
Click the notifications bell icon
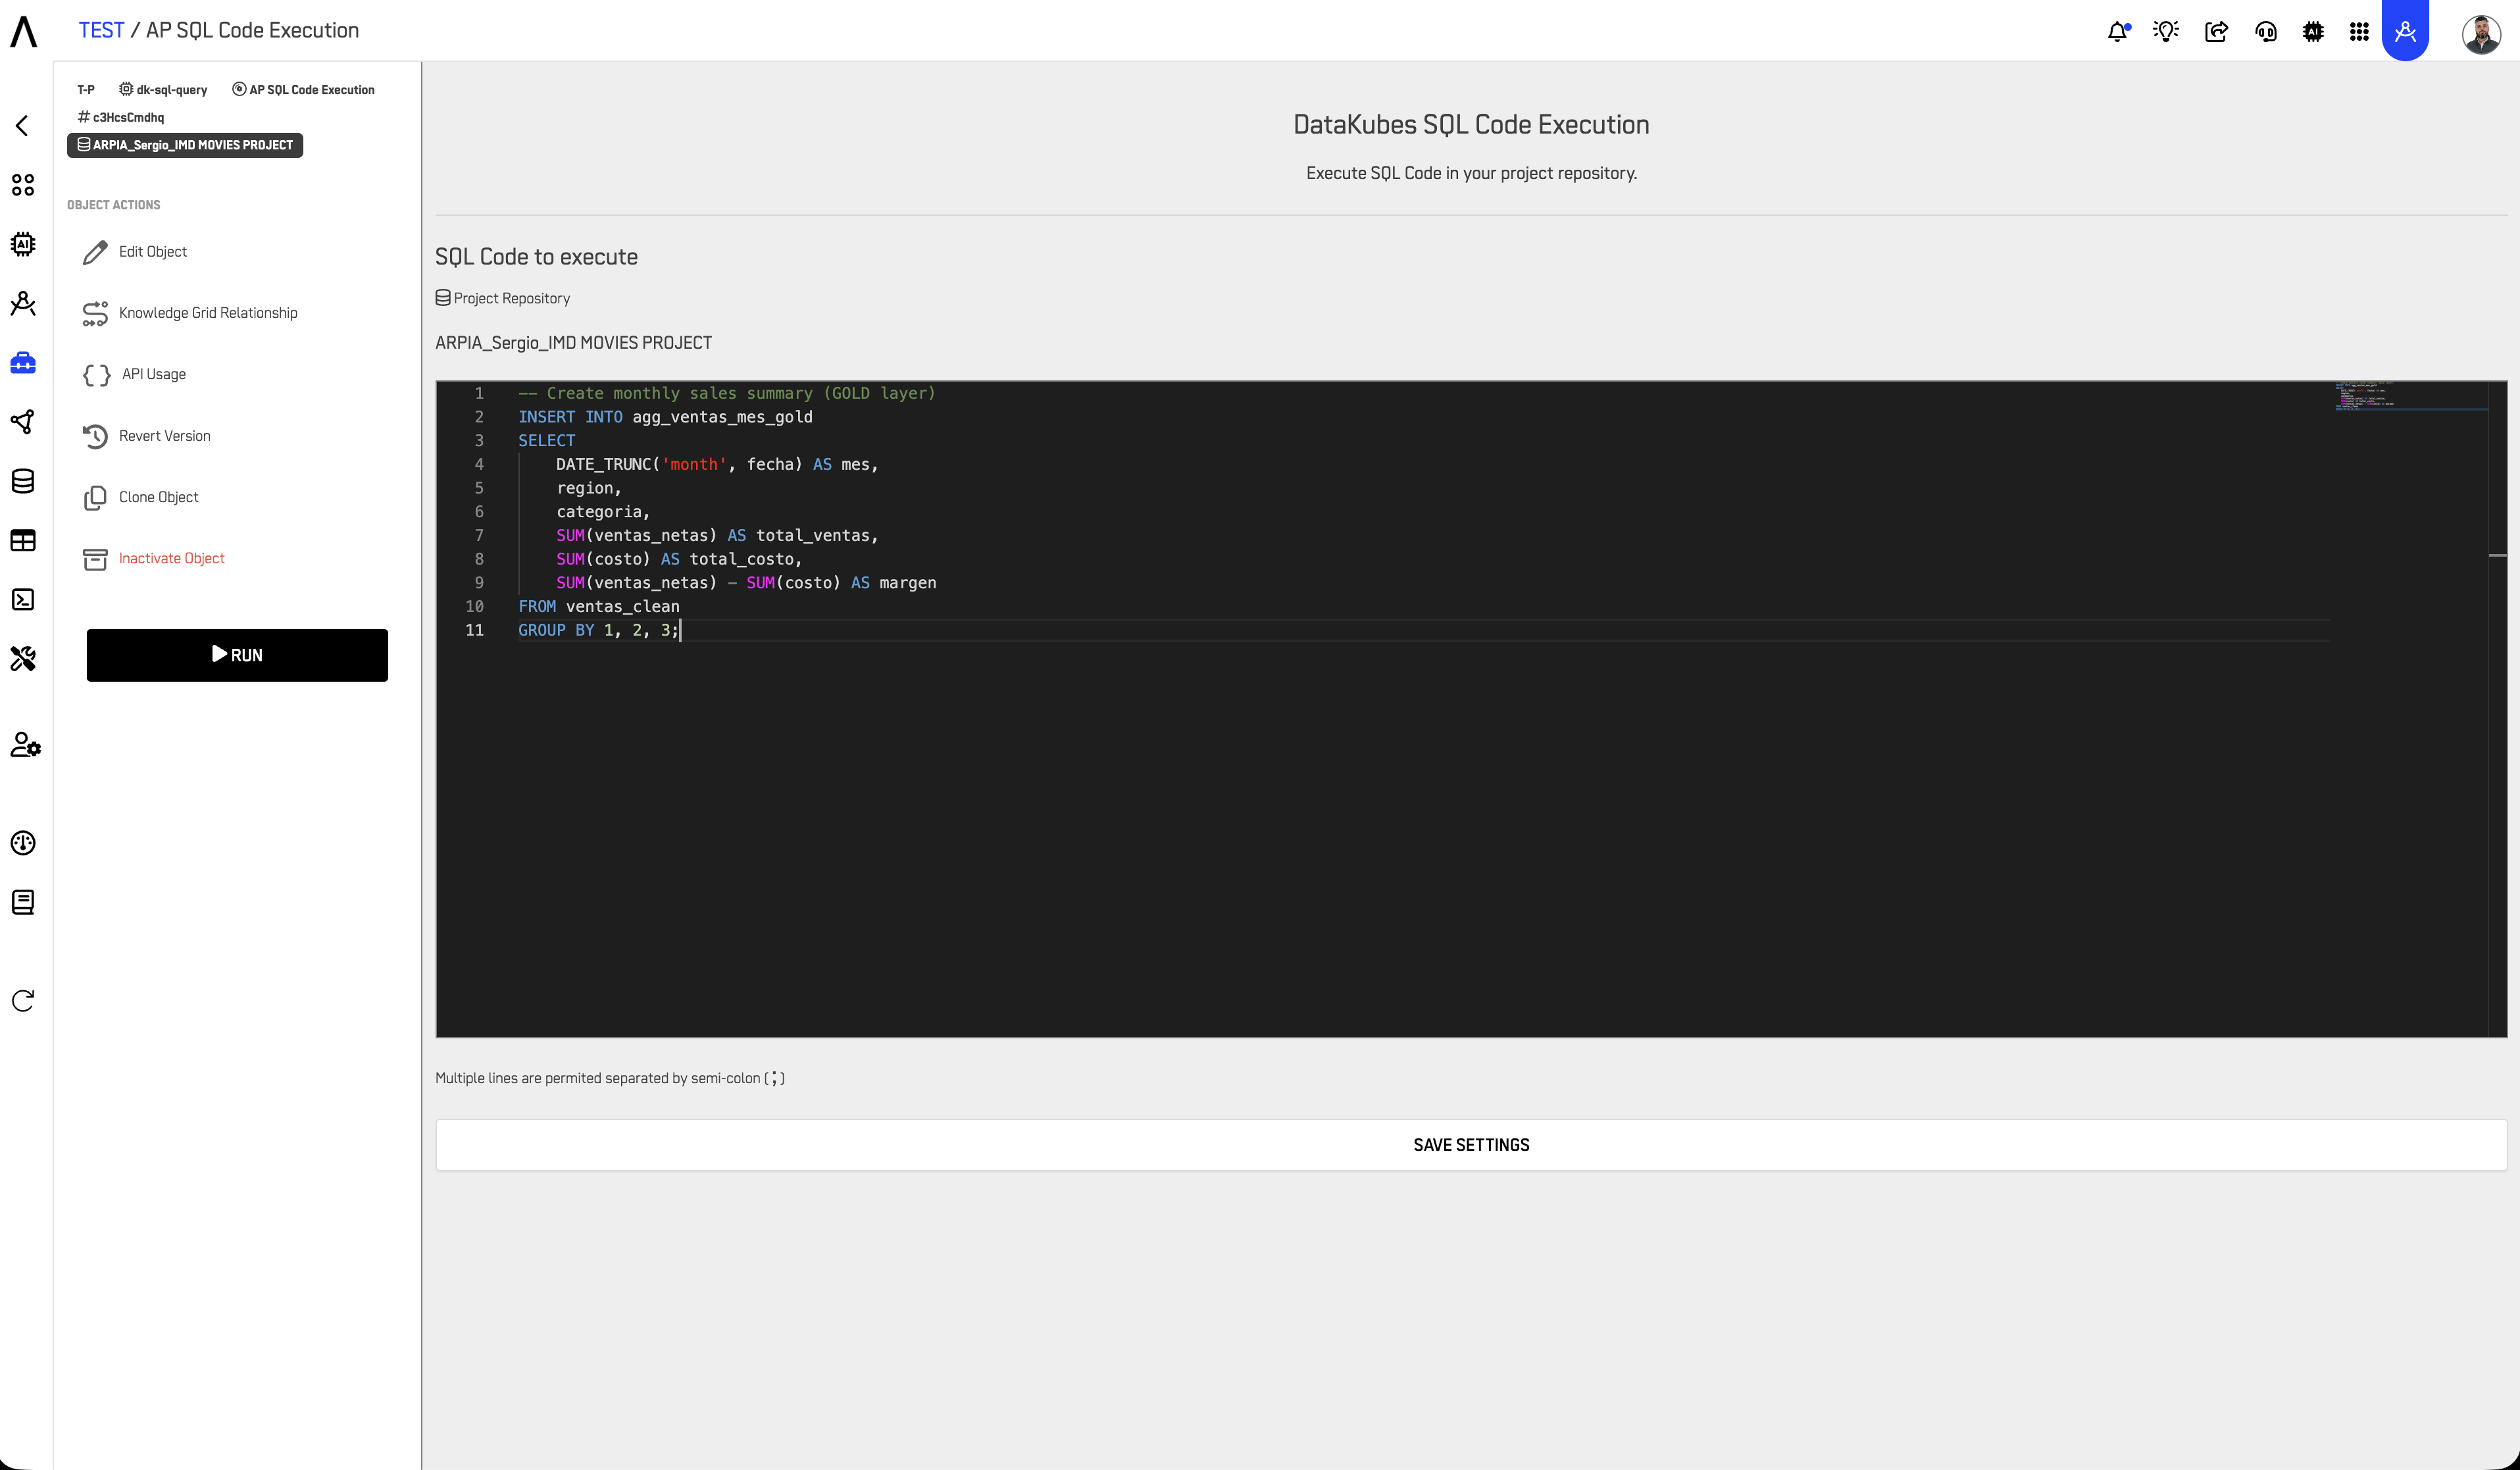(2117, 31)
